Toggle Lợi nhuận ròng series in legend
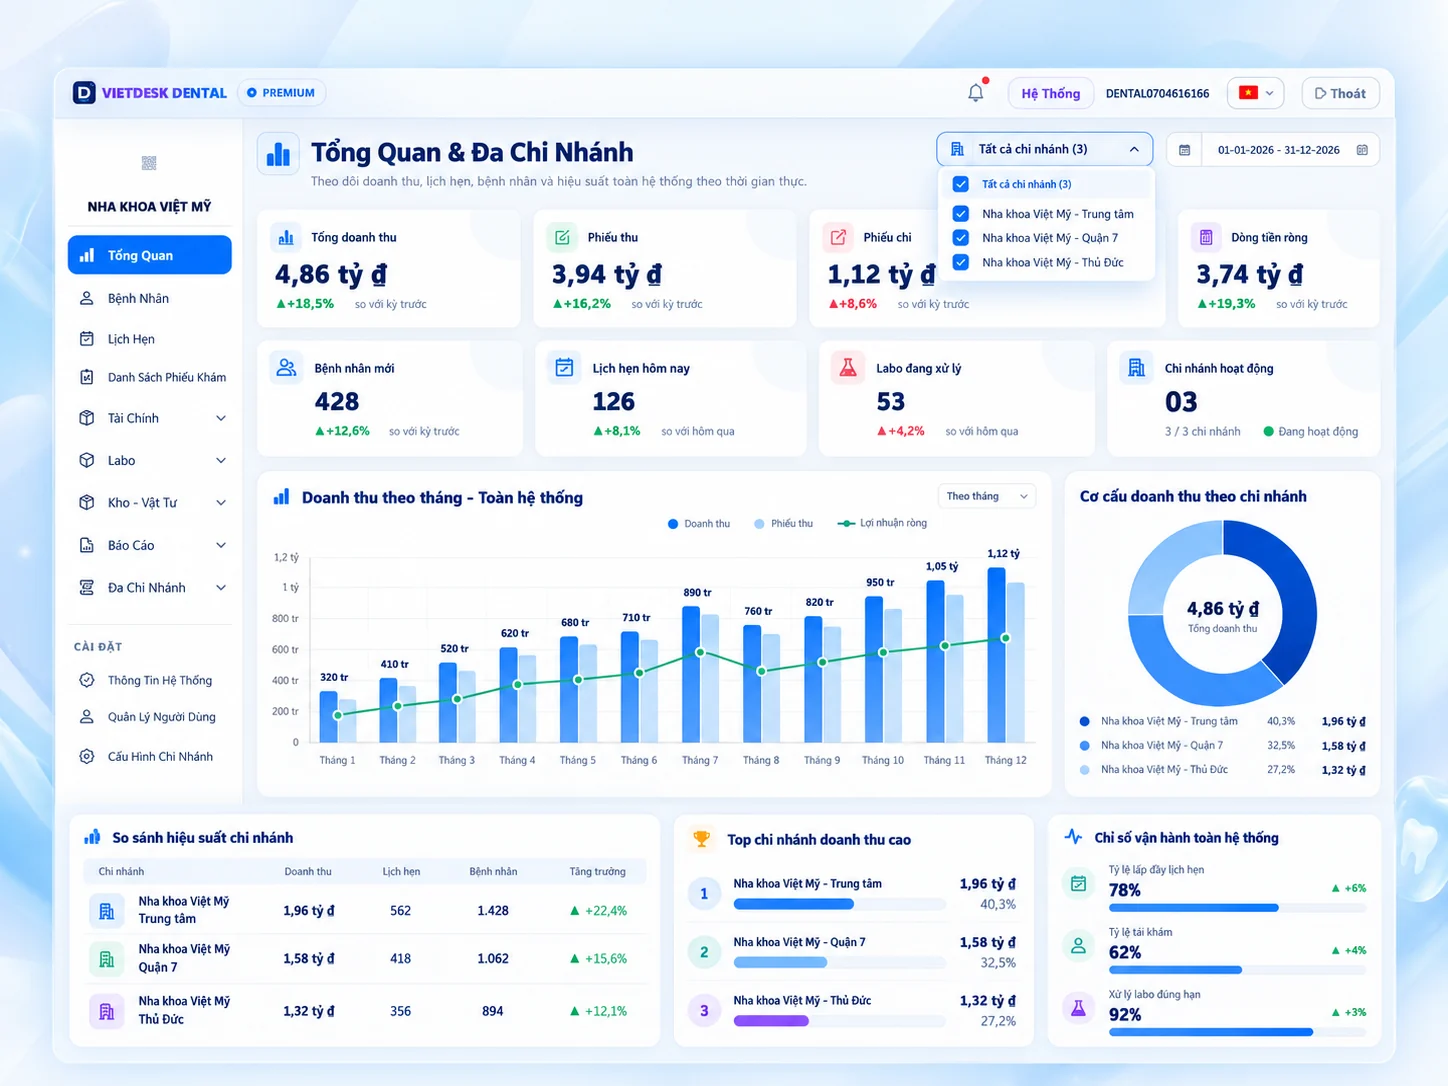1448x1086 pixels. click(x=882, y=523)
